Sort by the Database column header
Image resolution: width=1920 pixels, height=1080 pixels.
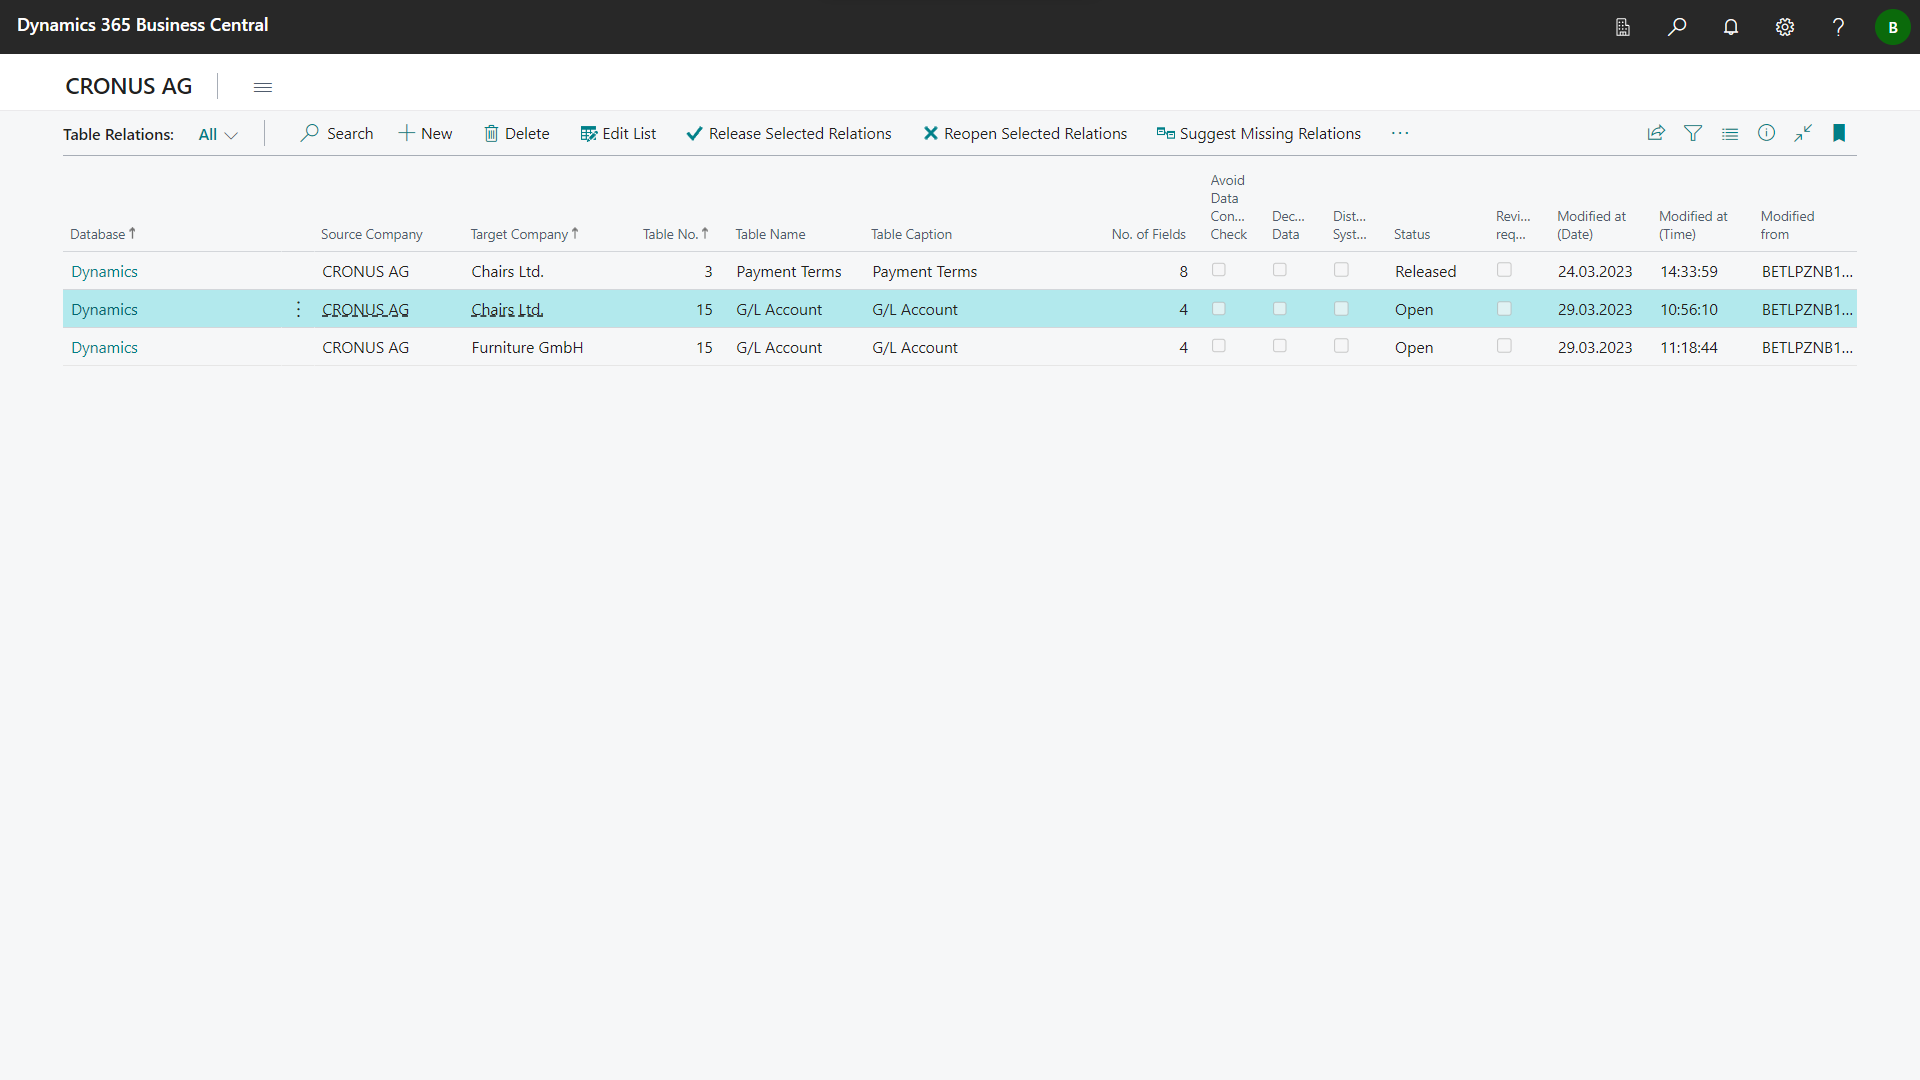pyautogui.click(x=102, y=234)
